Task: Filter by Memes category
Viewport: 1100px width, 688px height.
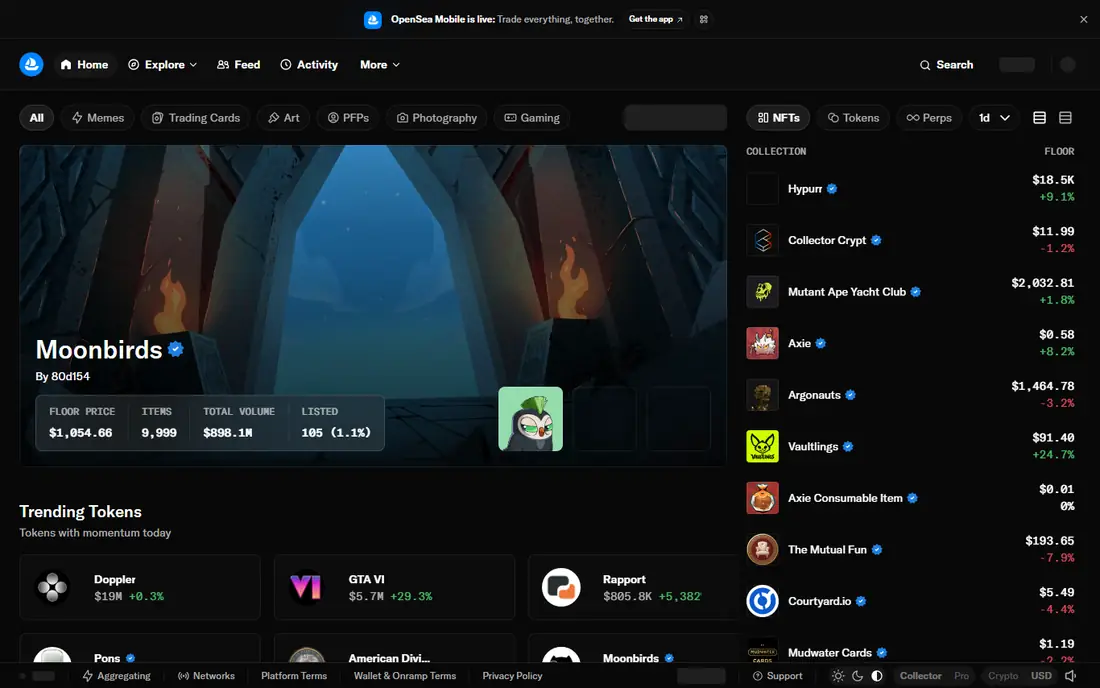Action: [x=98, y=118]
